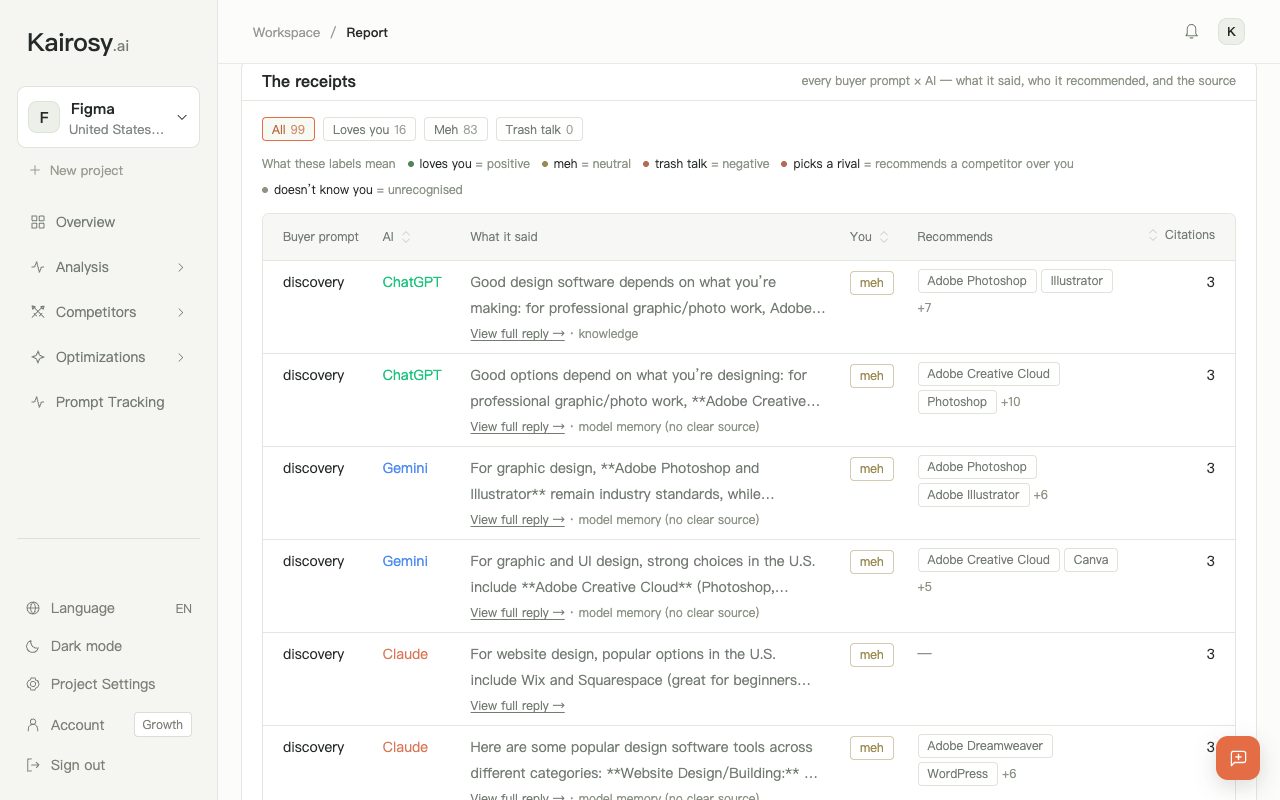
Task: Click the Analysis pulse icon
Action: click(x=38, y=267)
